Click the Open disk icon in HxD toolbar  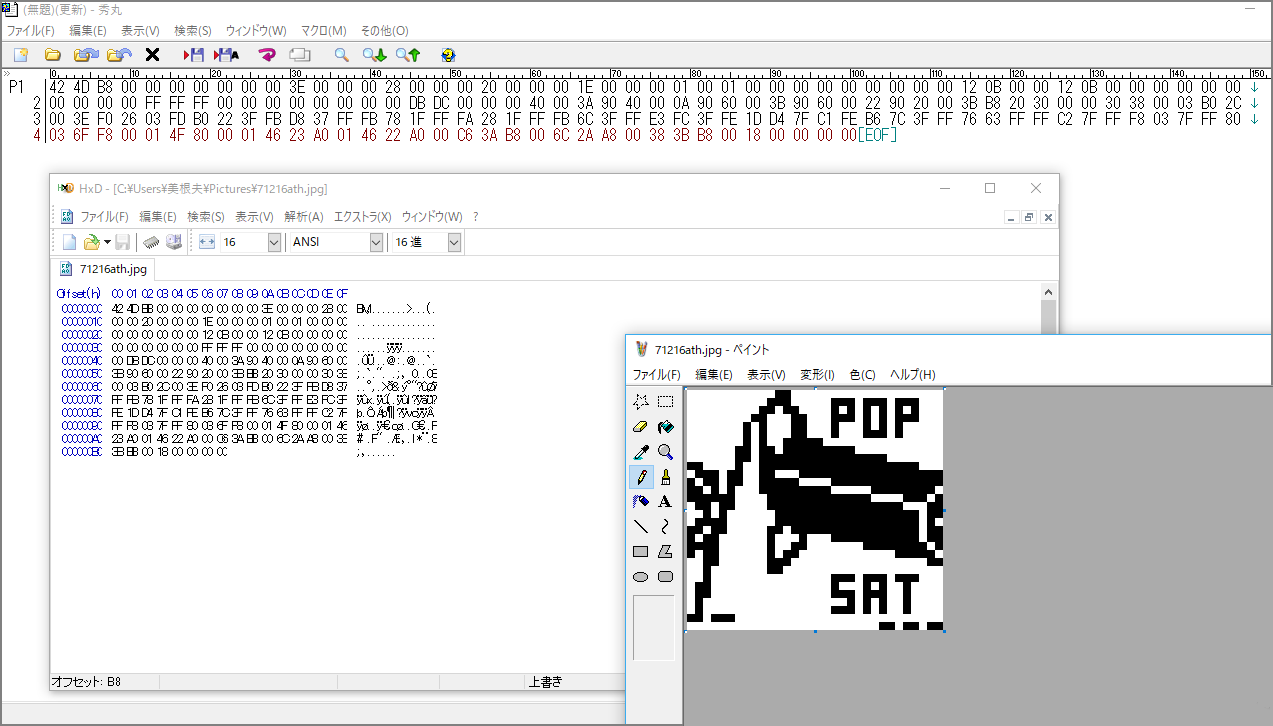173,242
